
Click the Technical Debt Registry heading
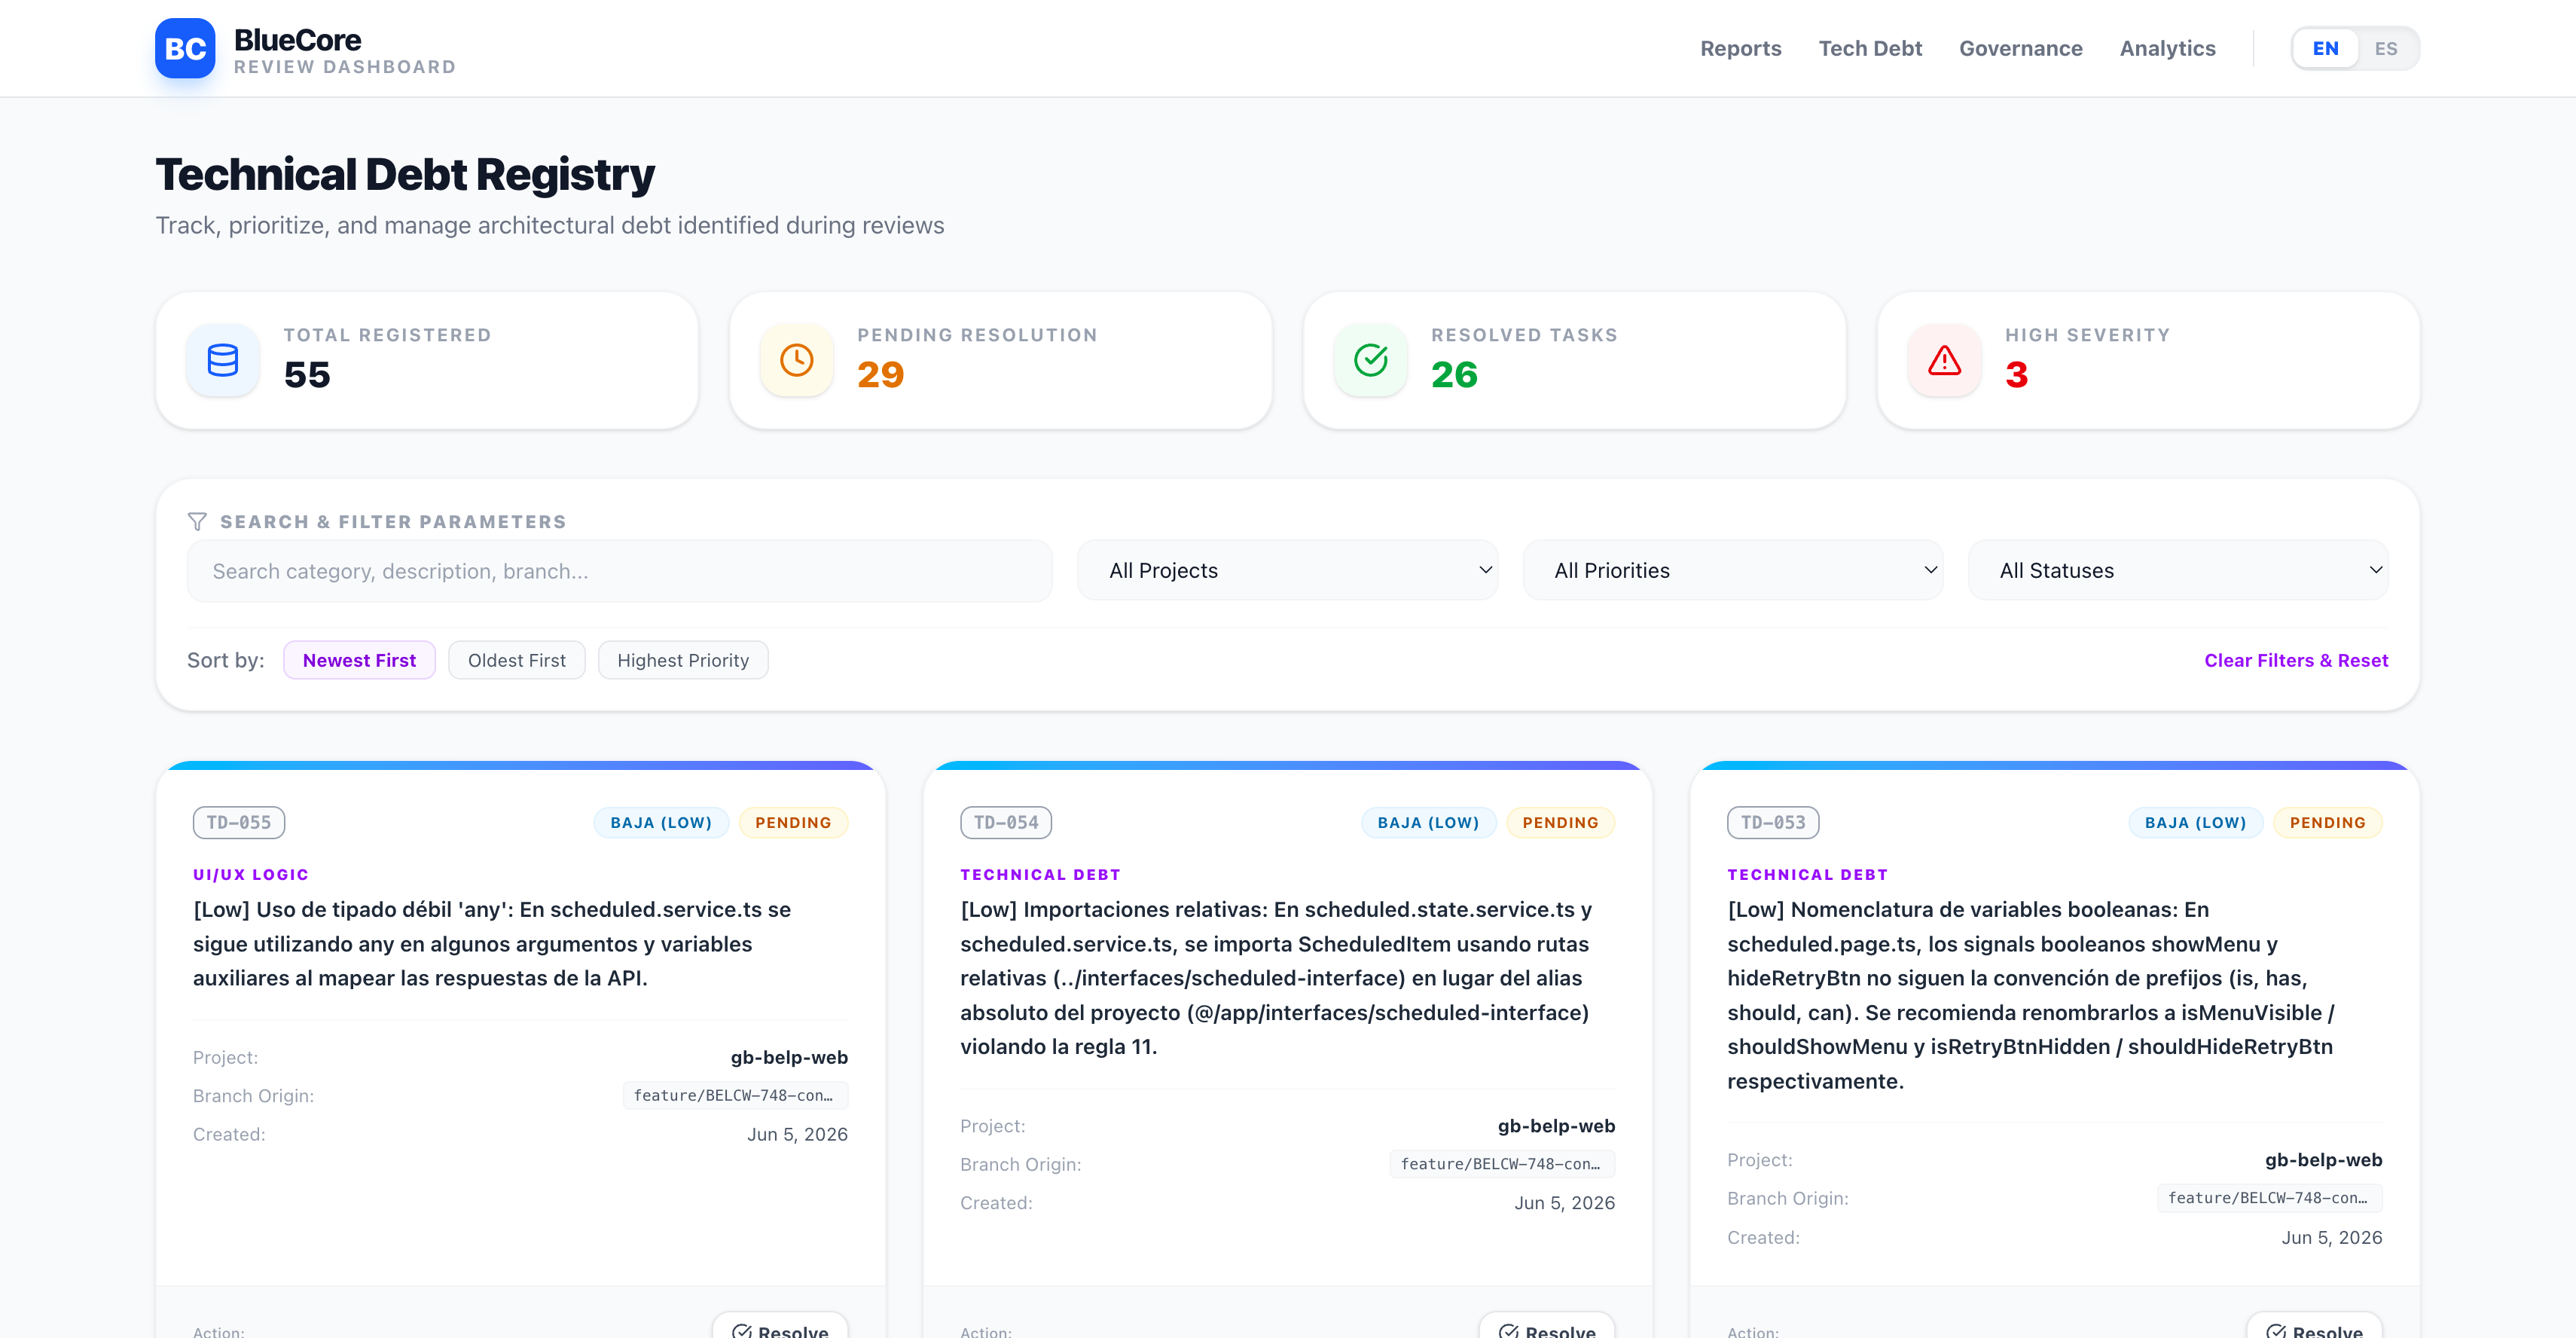pos(405,174)
